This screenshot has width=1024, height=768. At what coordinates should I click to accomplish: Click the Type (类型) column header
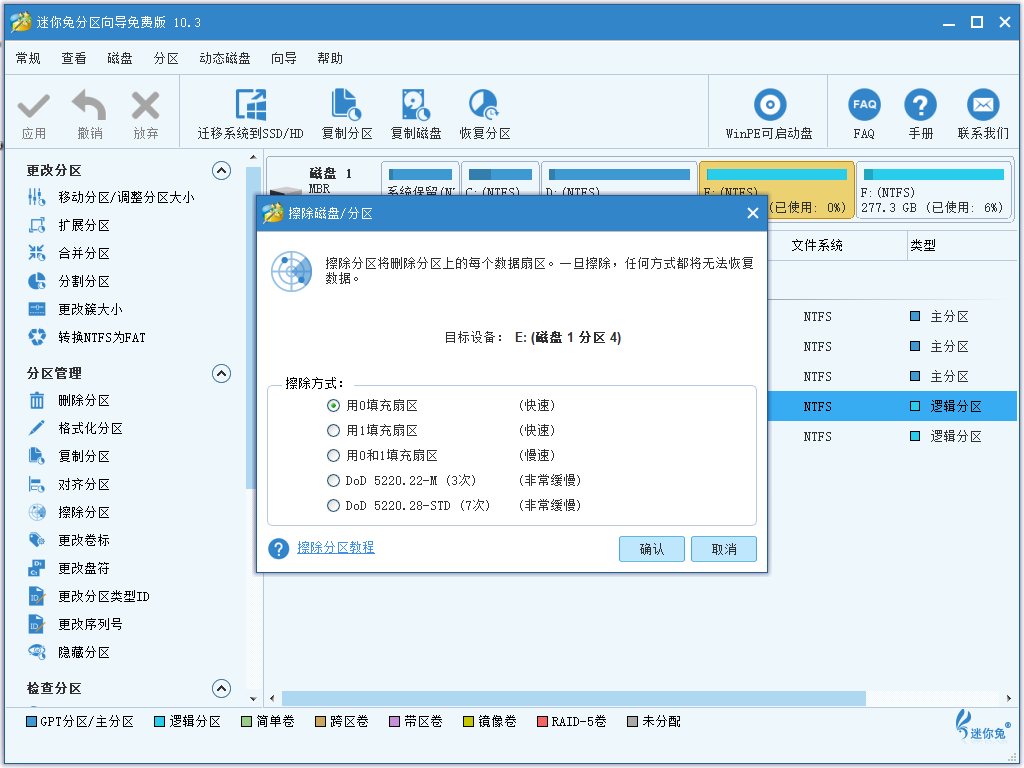pos(923,246)
